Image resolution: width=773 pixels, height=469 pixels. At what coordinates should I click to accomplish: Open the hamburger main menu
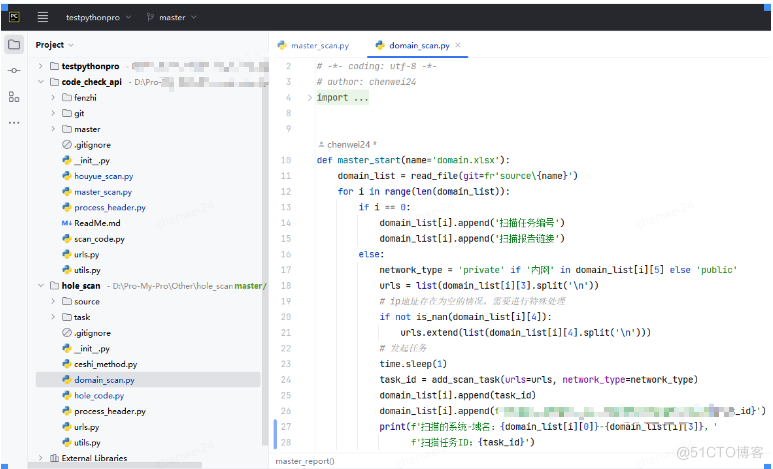pyautogui.click(x=43, y=17)
